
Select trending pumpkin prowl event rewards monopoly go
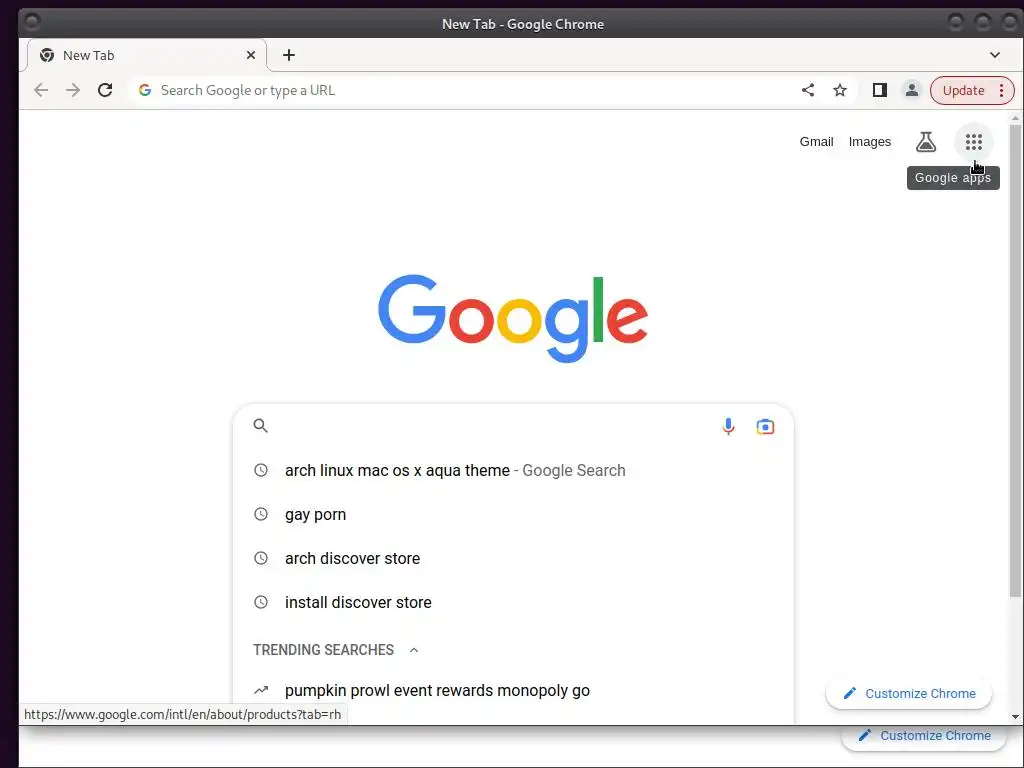(x=513, y=690)
